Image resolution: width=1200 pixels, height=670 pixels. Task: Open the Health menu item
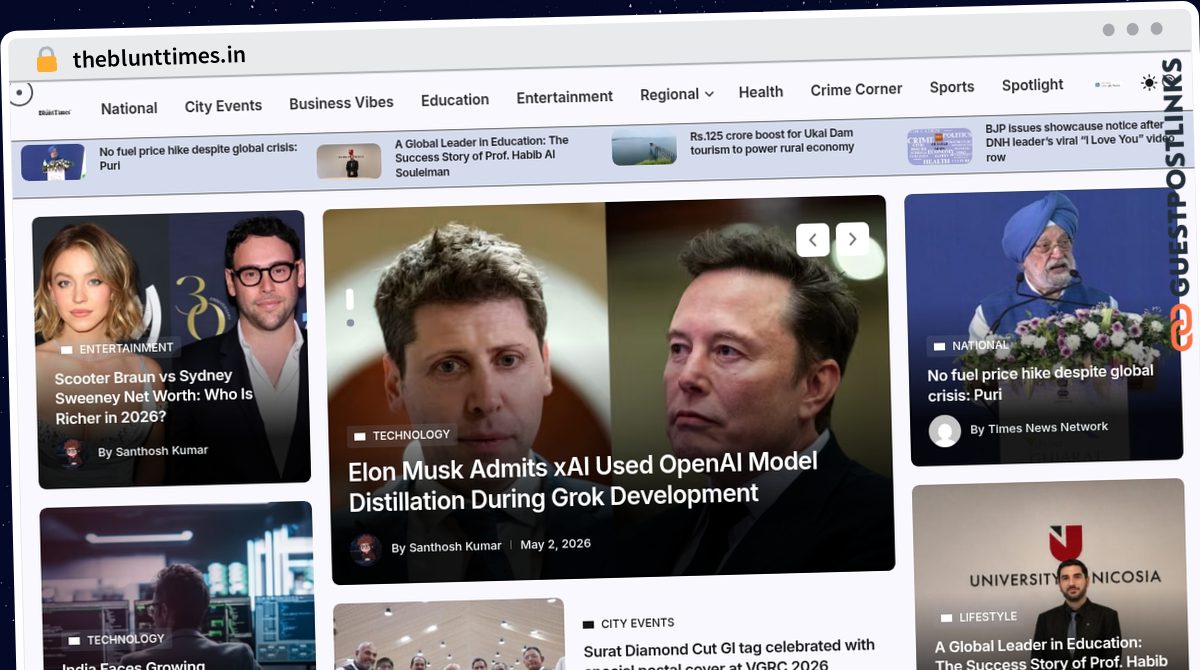click(x=761, y=91)
